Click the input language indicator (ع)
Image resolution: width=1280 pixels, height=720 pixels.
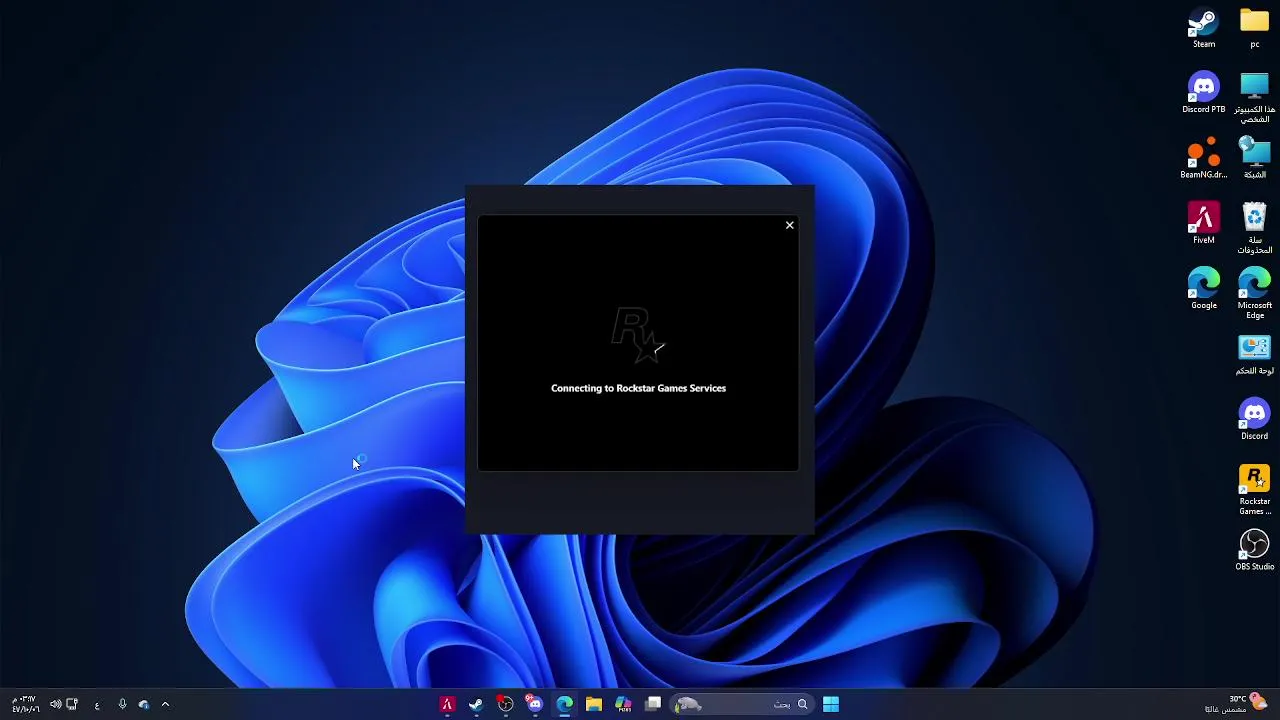pos(97,705)
